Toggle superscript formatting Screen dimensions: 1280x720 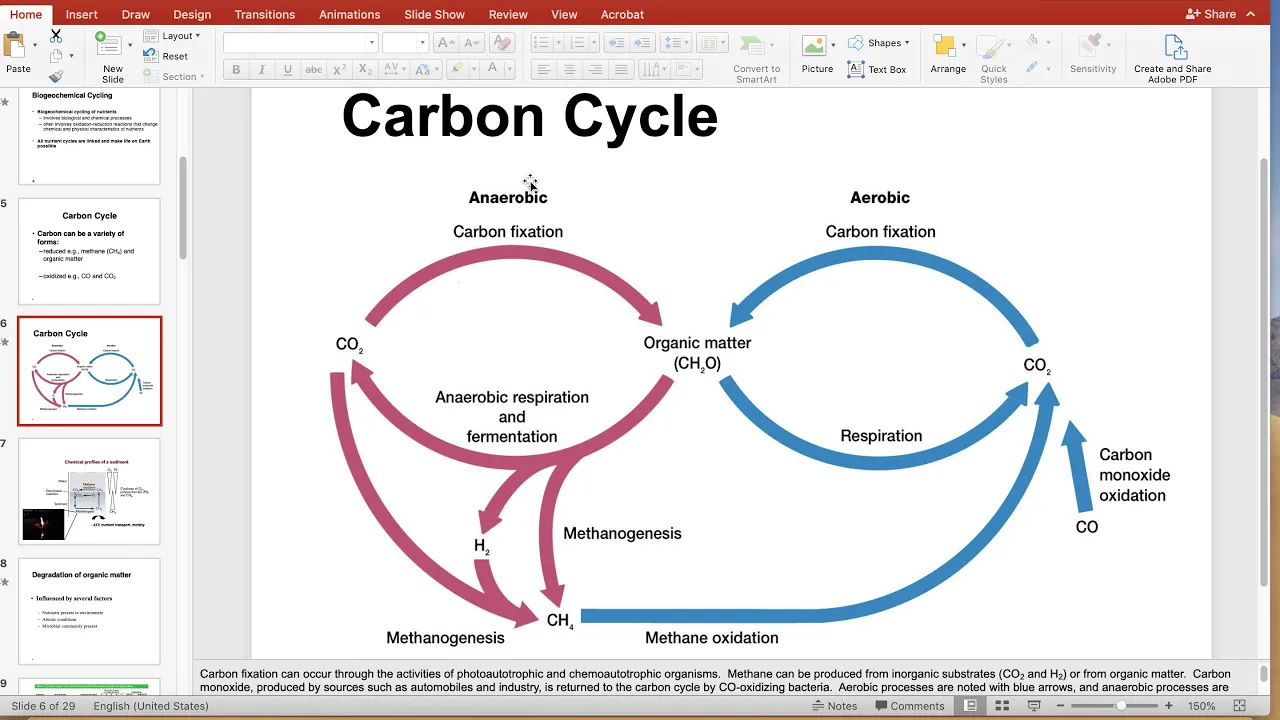(340, 69)
